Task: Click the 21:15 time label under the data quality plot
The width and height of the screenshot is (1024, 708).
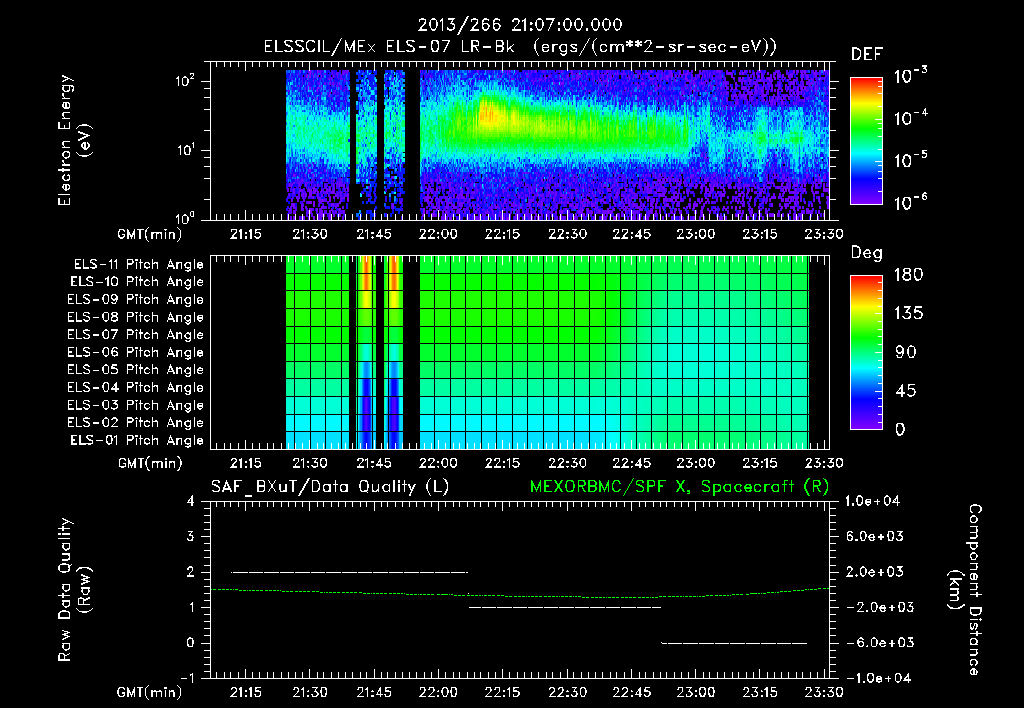Action: [x=245, y=692]
